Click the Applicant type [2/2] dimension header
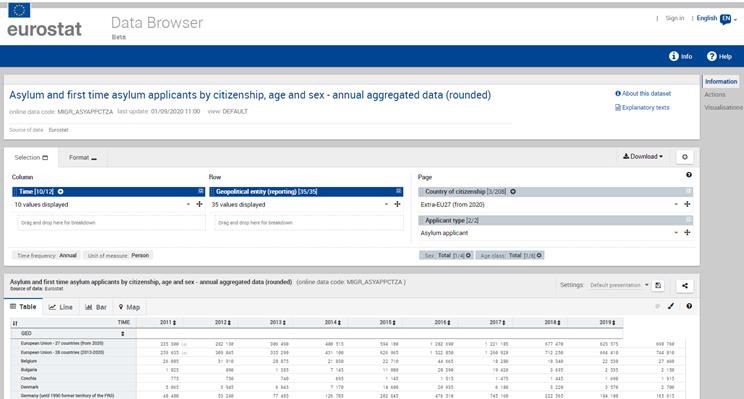 coord(555,221)
